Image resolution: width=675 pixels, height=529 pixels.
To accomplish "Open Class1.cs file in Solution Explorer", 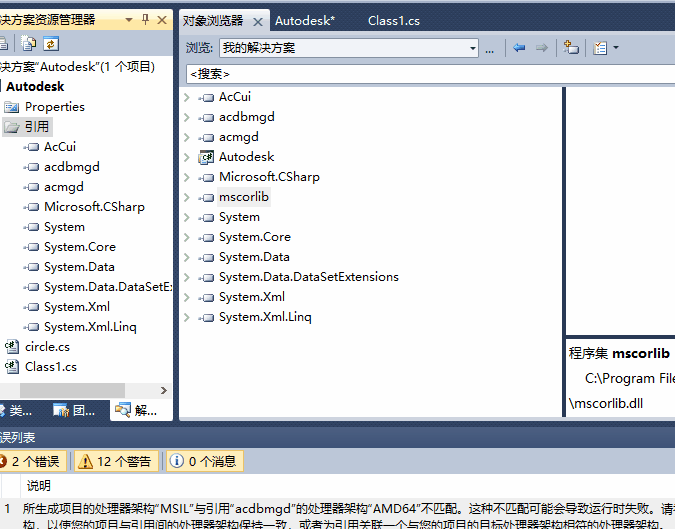I will pyautogui.click(x=51, y=367).
